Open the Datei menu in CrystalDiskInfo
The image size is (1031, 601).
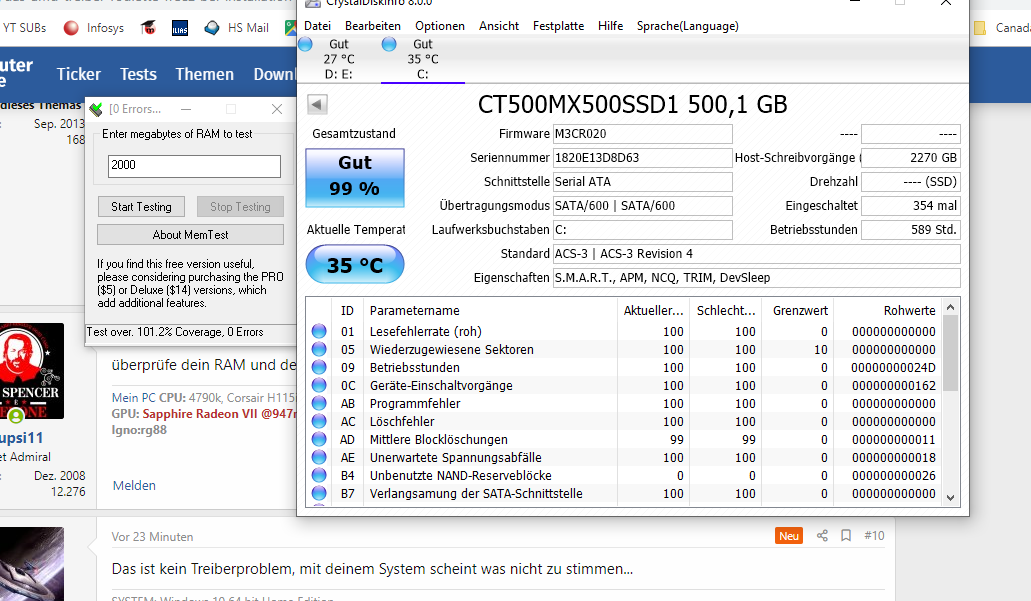point(317,26)
